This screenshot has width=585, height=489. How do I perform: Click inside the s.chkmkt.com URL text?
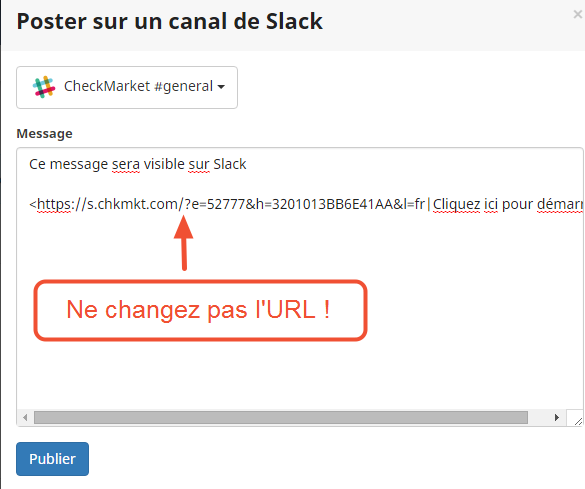[x=231, y=204]
